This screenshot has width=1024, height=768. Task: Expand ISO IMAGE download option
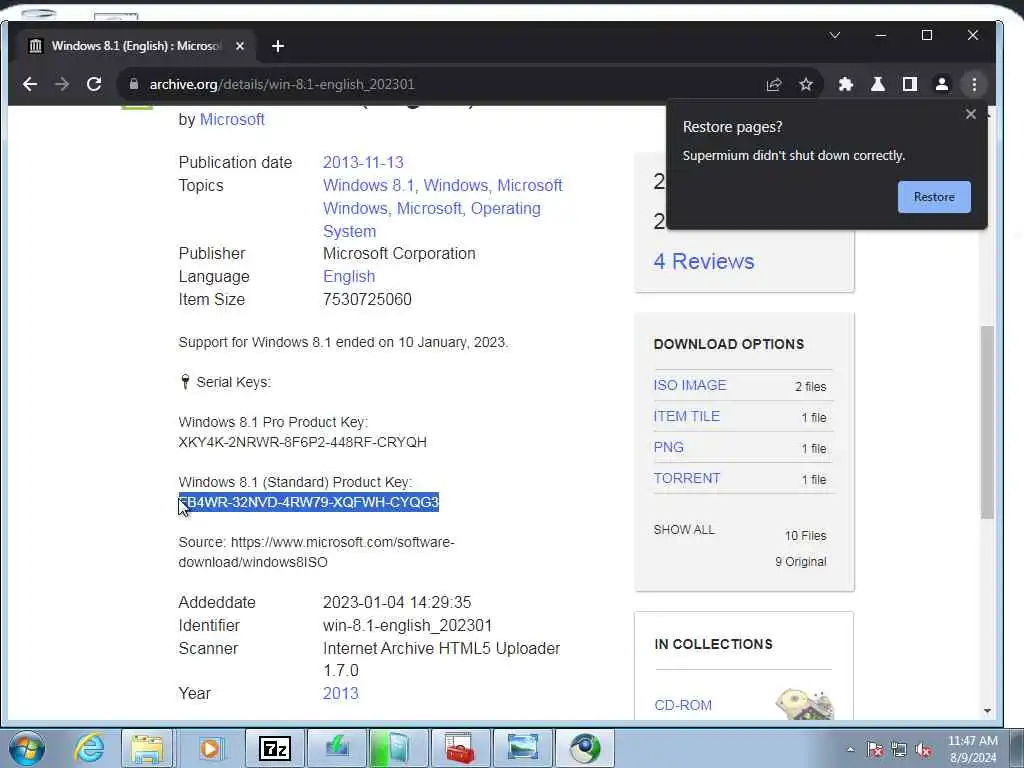click(x=690, y=385)
